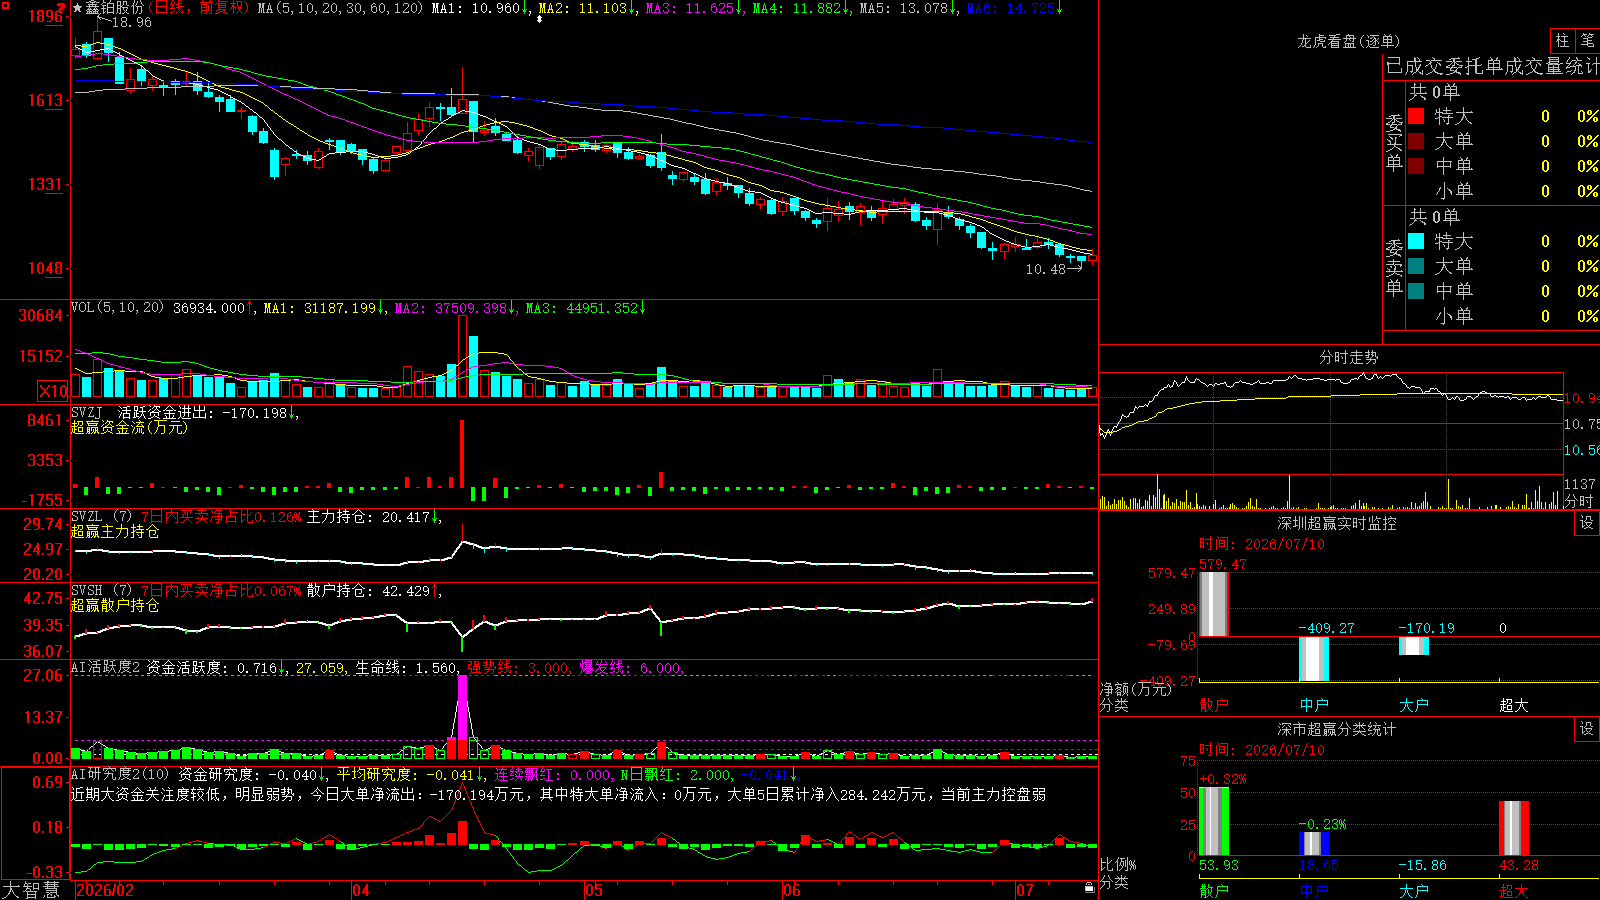Click the magenta AI活跃度 spike bar
This screenshot has height=900, width=1600.
click(462, 707)
